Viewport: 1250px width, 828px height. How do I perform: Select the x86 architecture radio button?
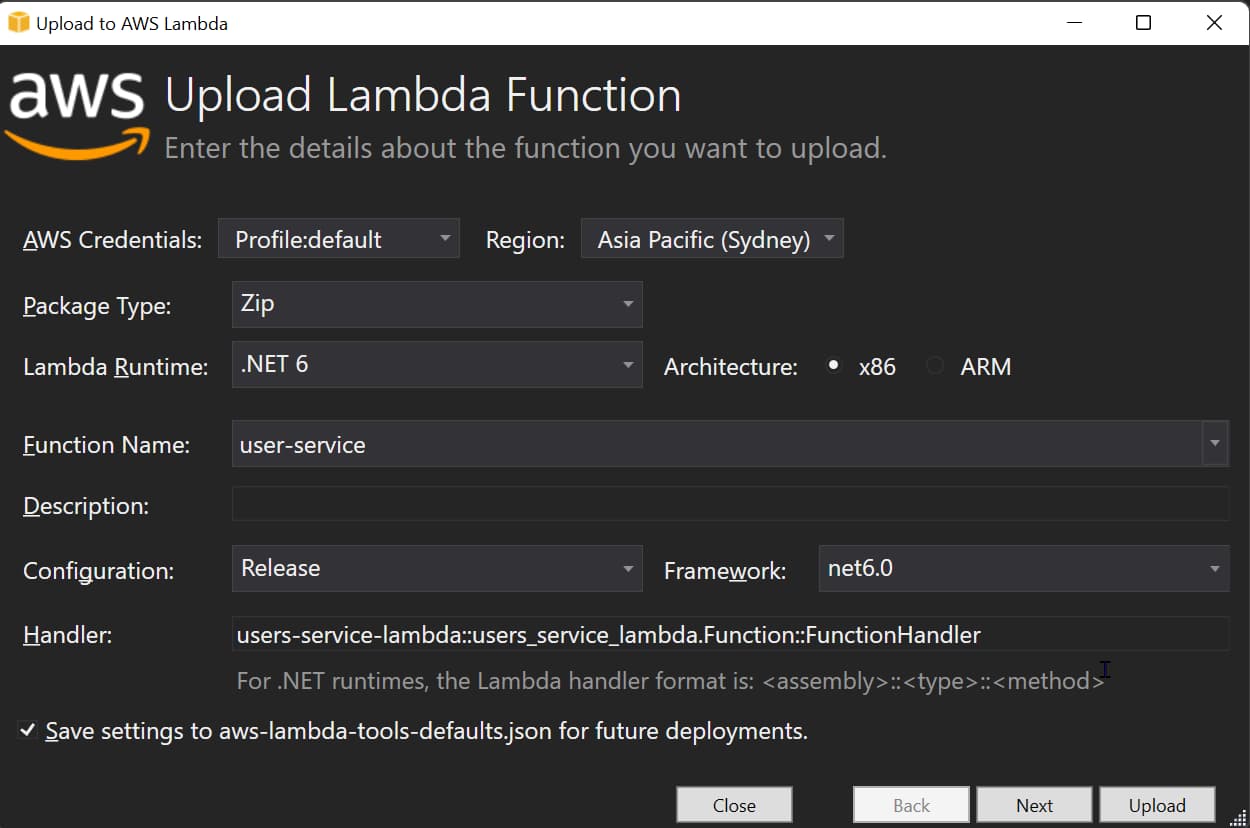(833, 365)
